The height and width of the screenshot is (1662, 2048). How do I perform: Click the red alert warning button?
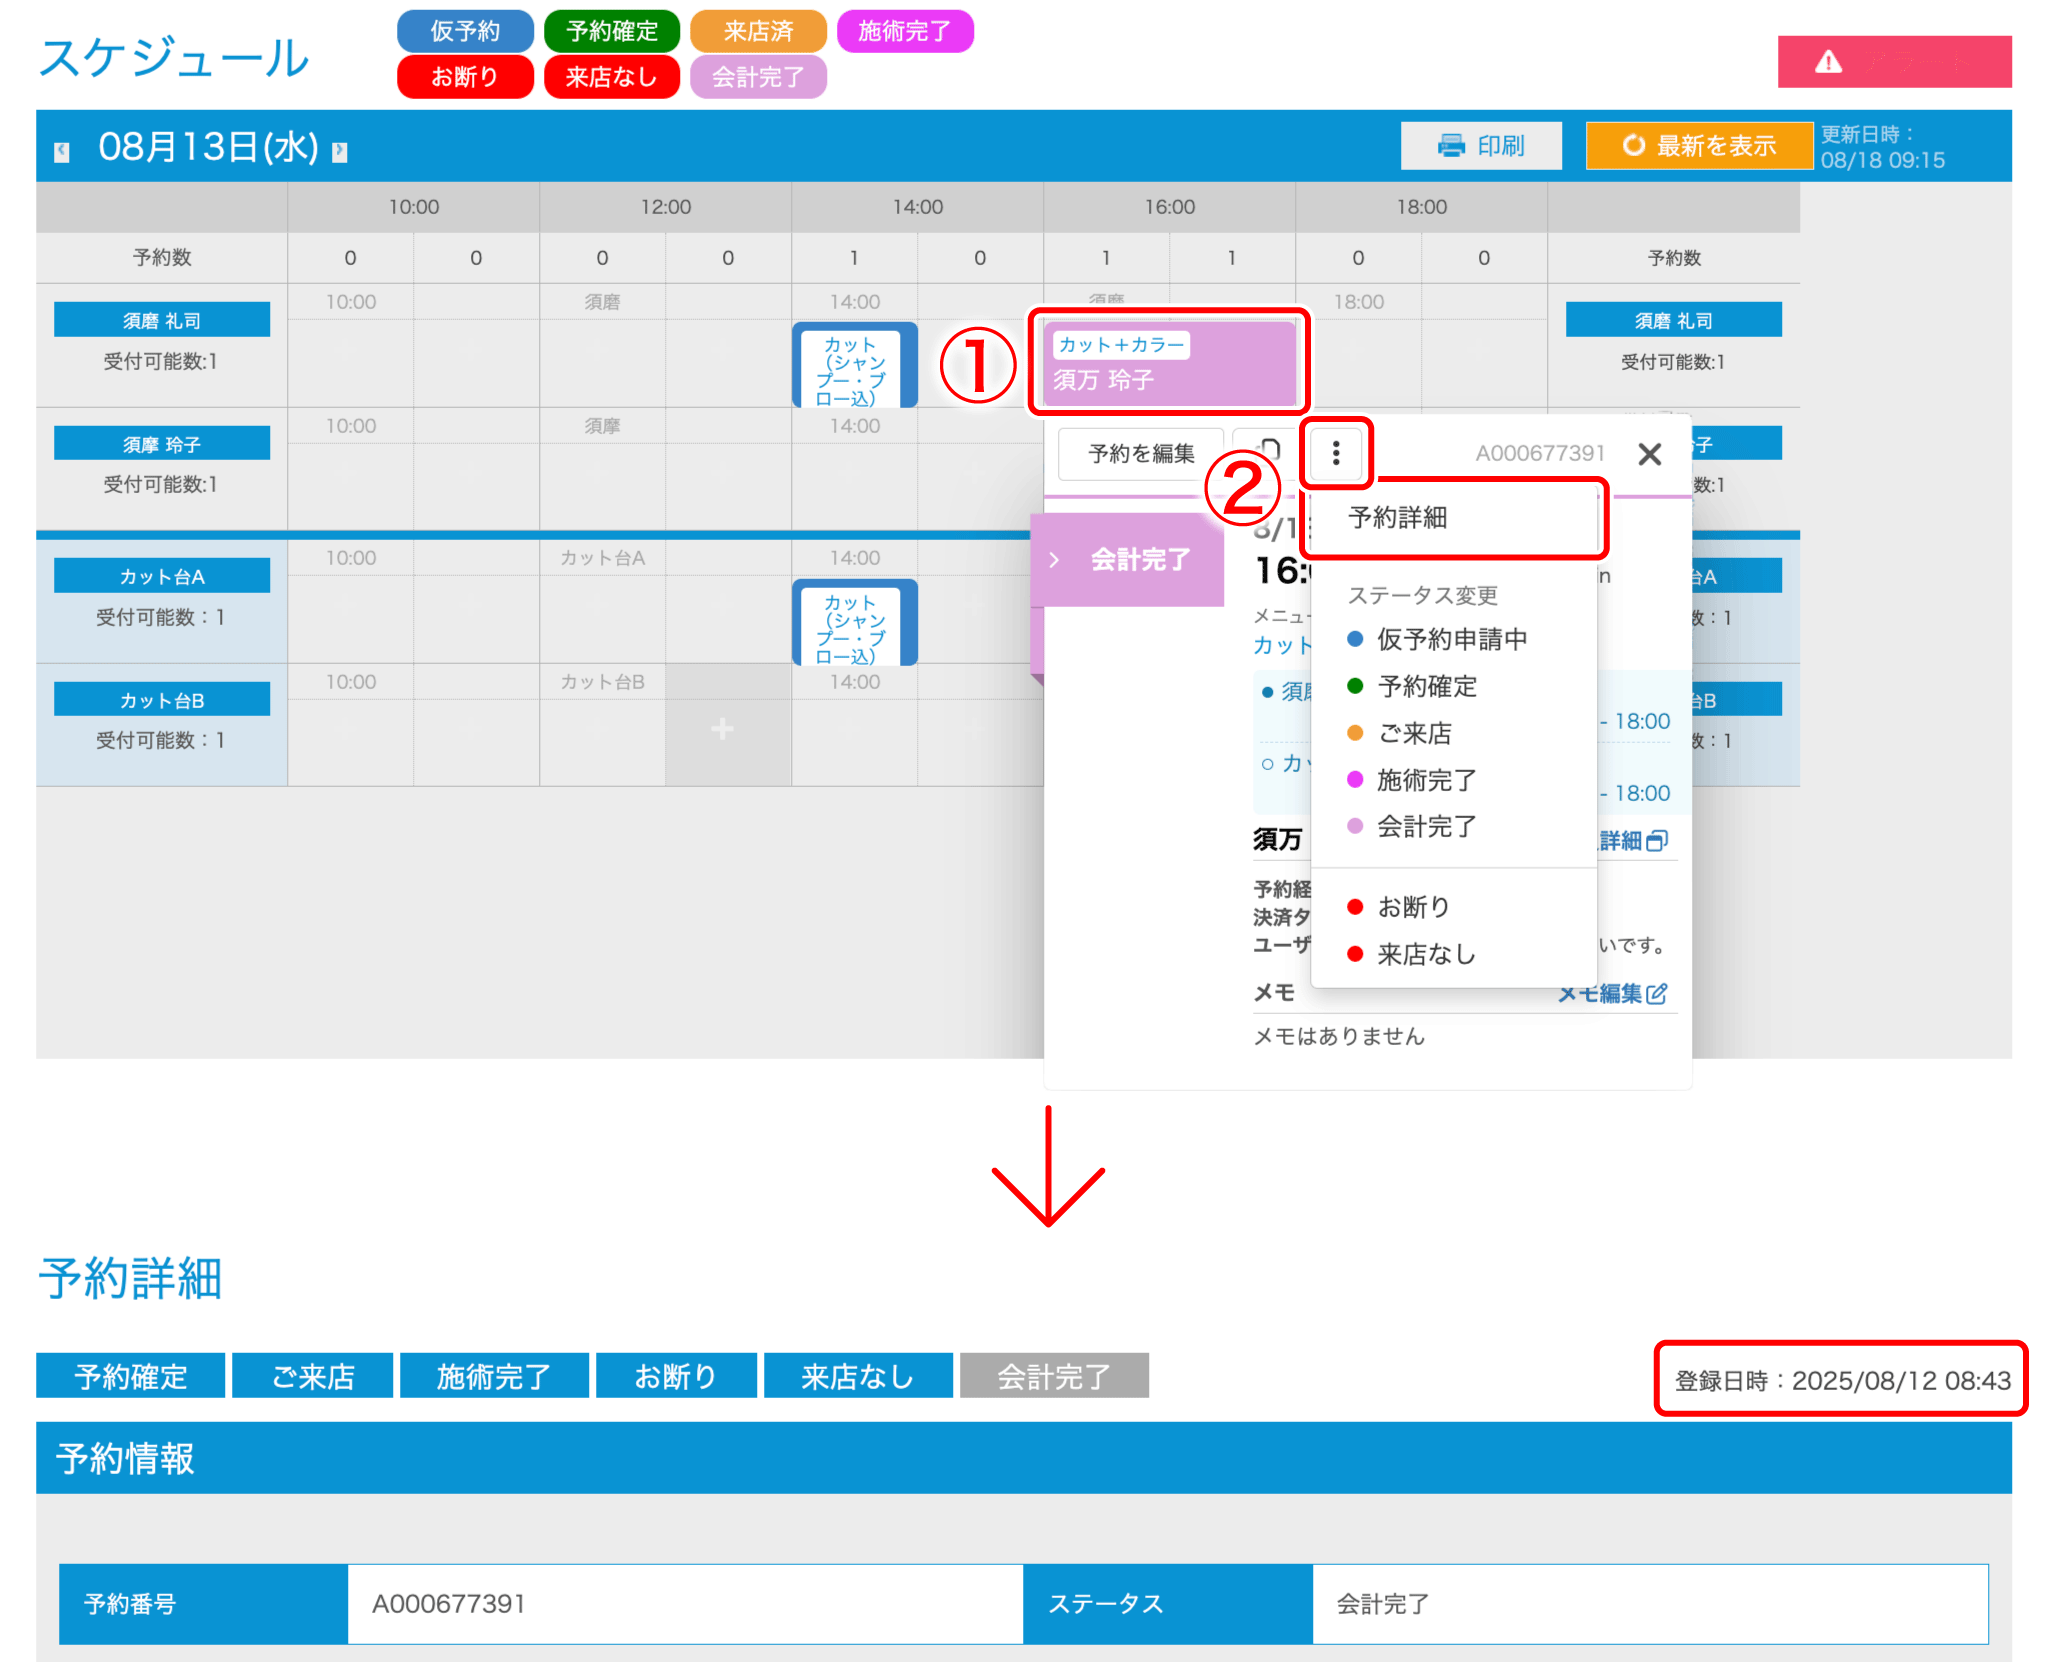(1893, 62)
